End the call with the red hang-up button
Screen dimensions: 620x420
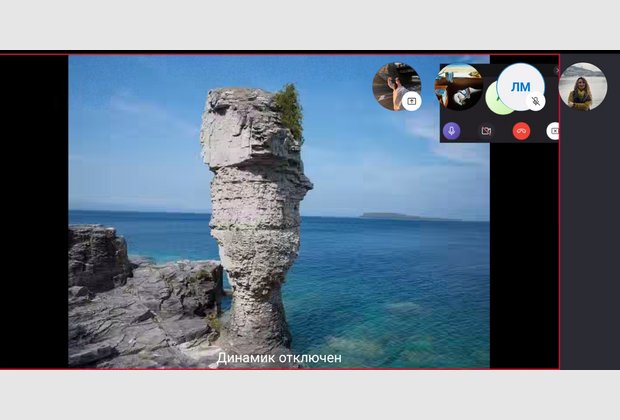(521, 131)
